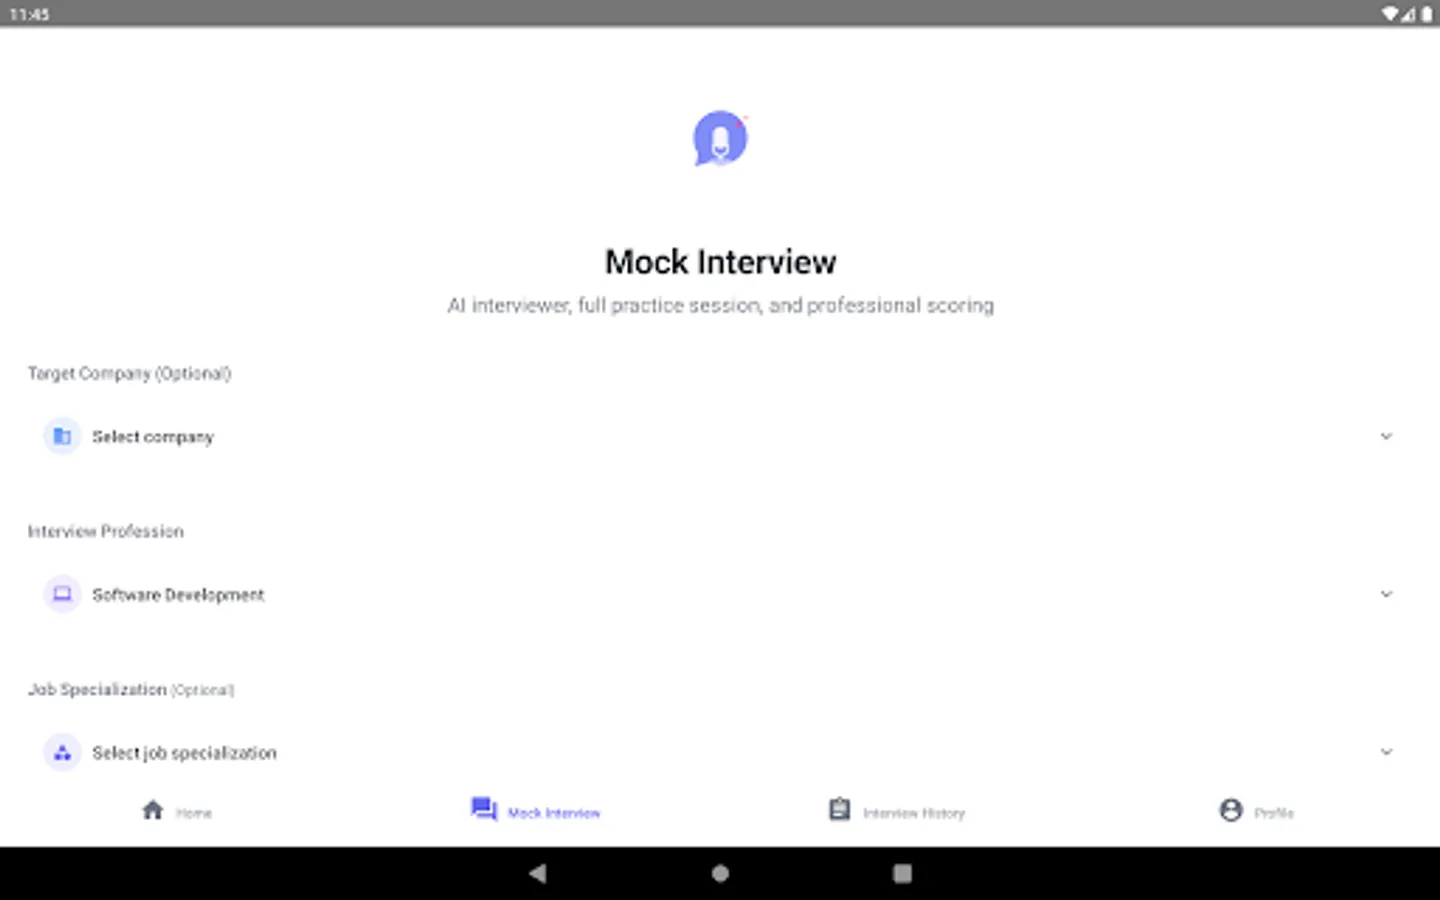Tap the Android back navigation button
This screenshot has width=1440, height=900.
click(538, 873)
